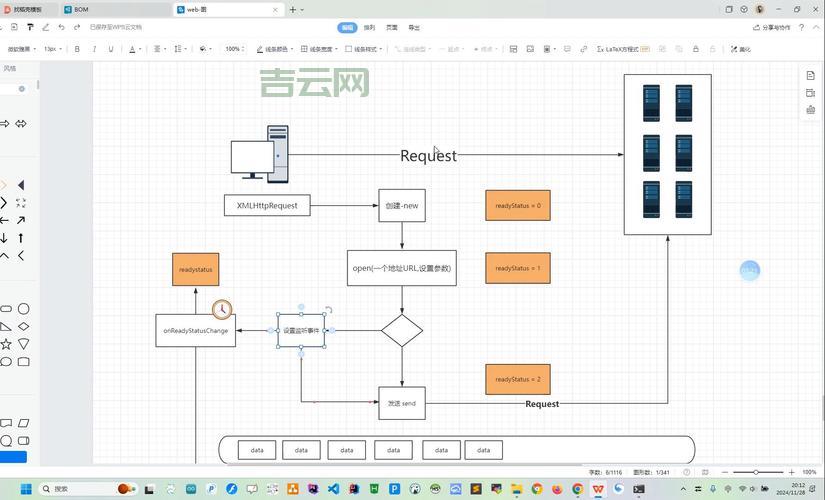This screenshot has height=500, width=825.
Task: Insert a hyperlink using the link icon
Action: click(583, 48)
